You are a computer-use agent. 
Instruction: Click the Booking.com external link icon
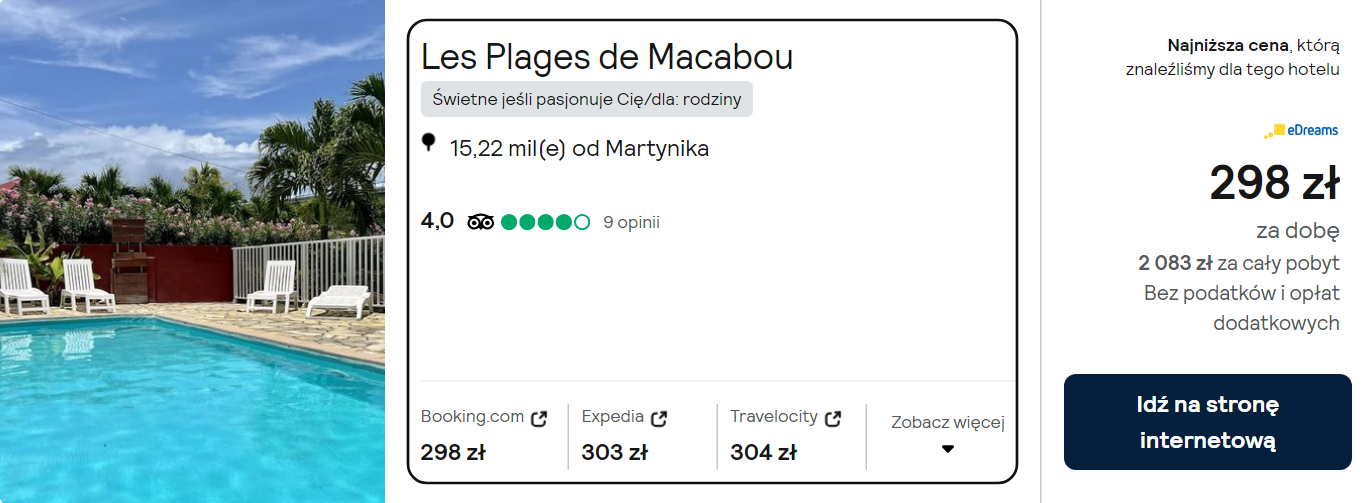pos(539,419)
